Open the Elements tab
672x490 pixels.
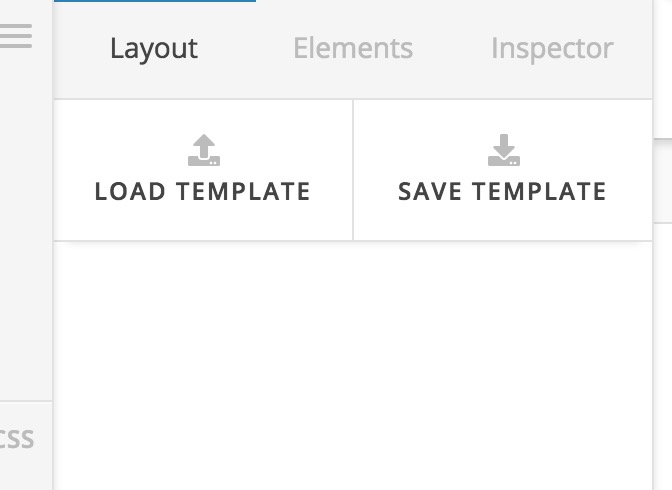pos(352,48)
